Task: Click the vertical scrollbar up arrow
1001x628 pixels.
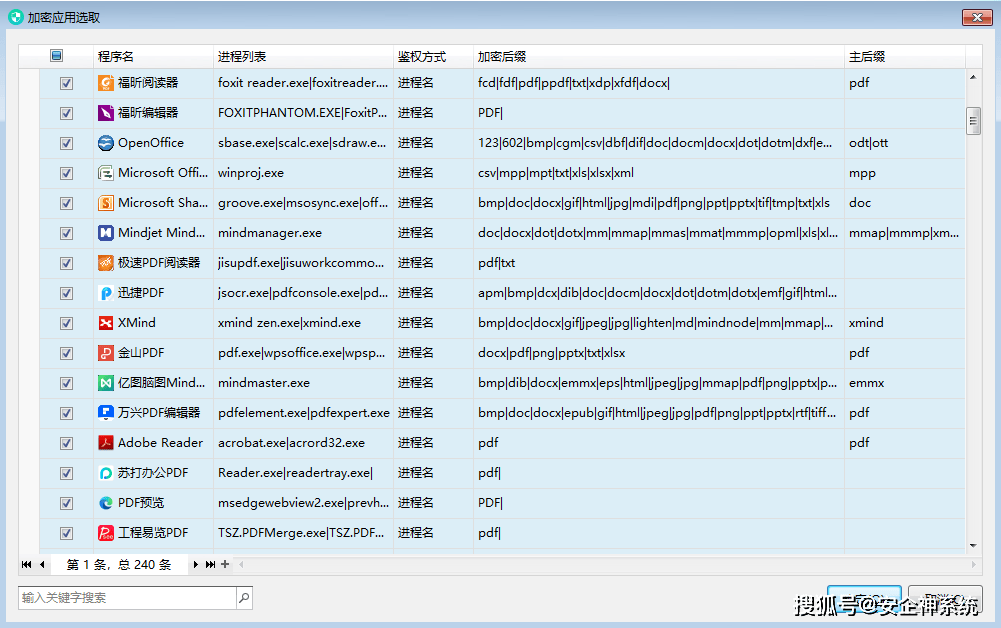Action: 973,77
